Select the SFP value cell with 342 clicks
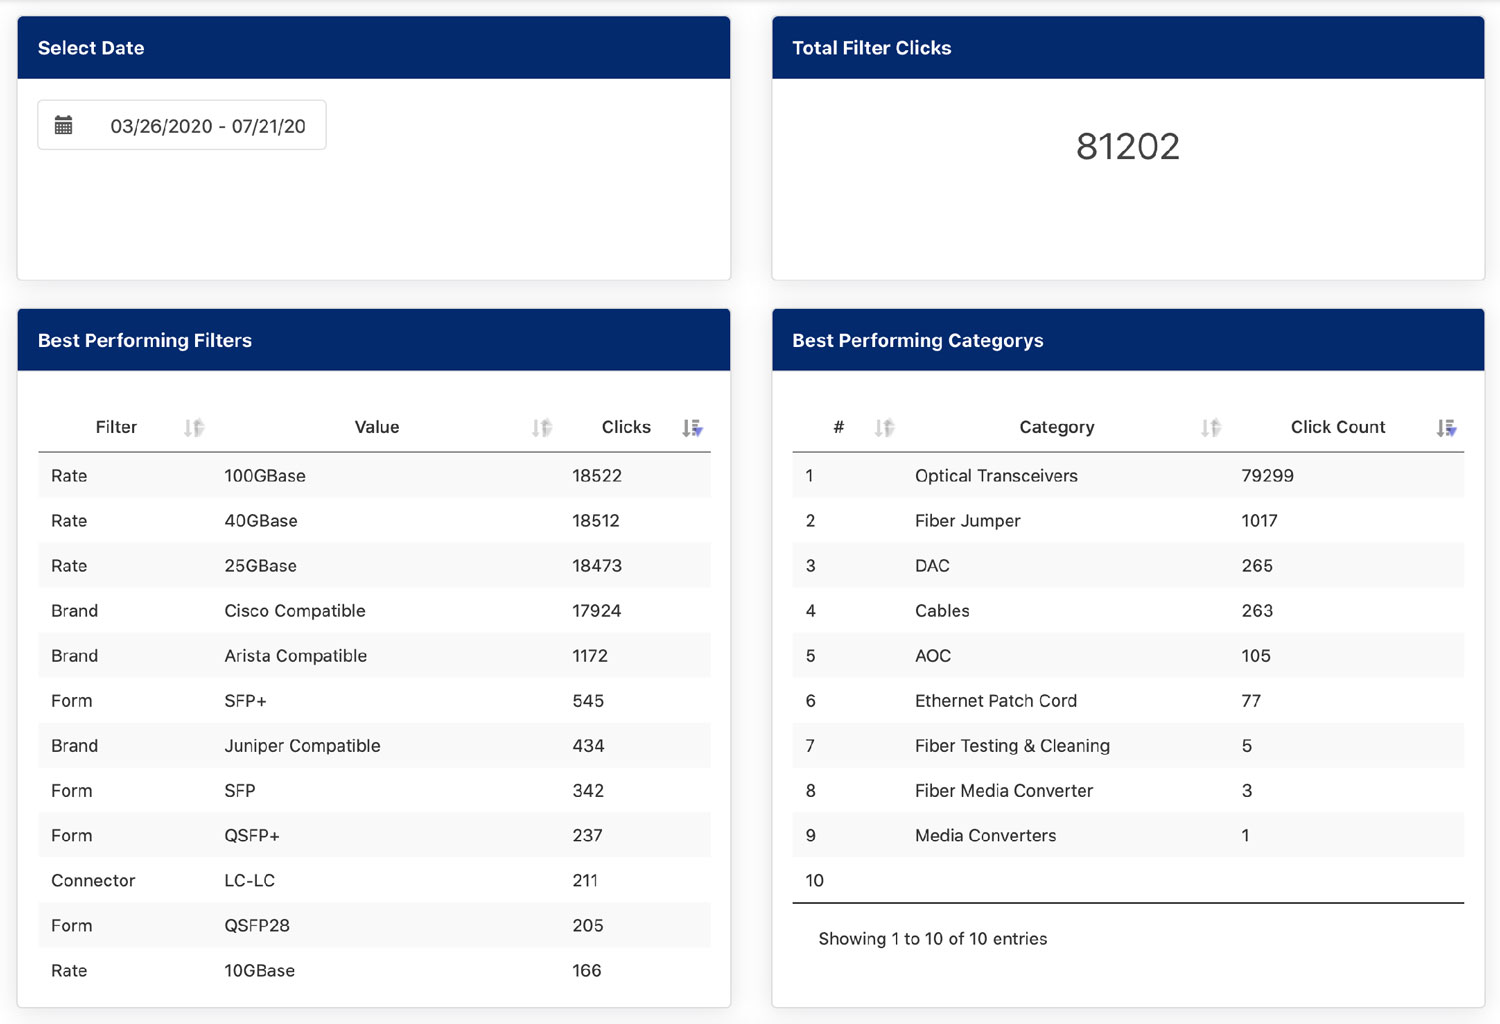1500x1024 pixels. (x=240, y=791)
